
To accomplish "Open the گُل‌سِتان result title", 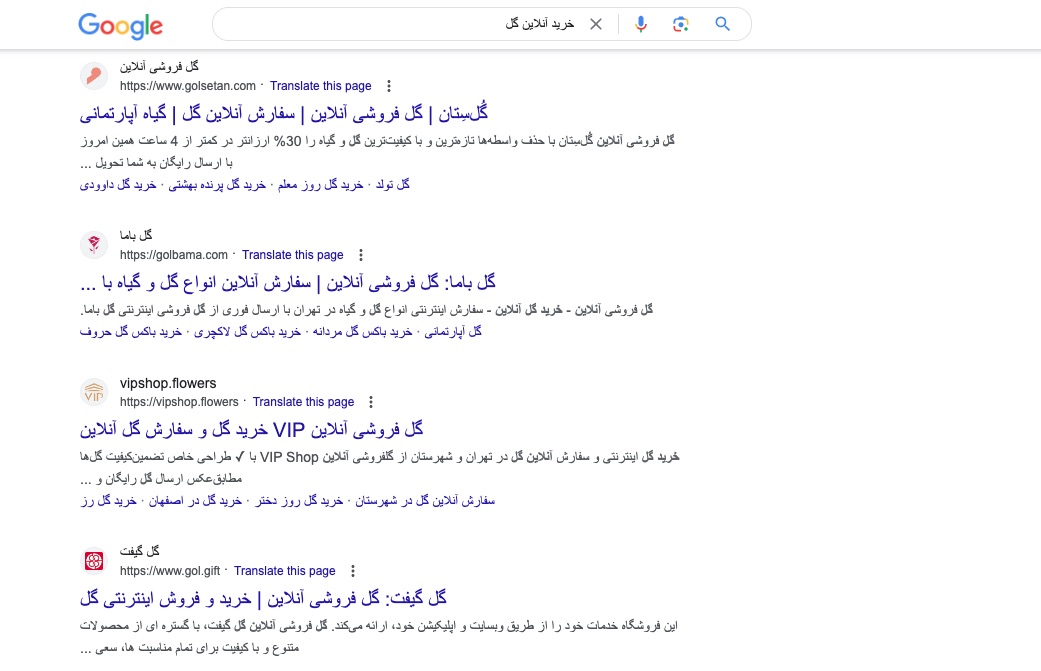I will [284, 113].
